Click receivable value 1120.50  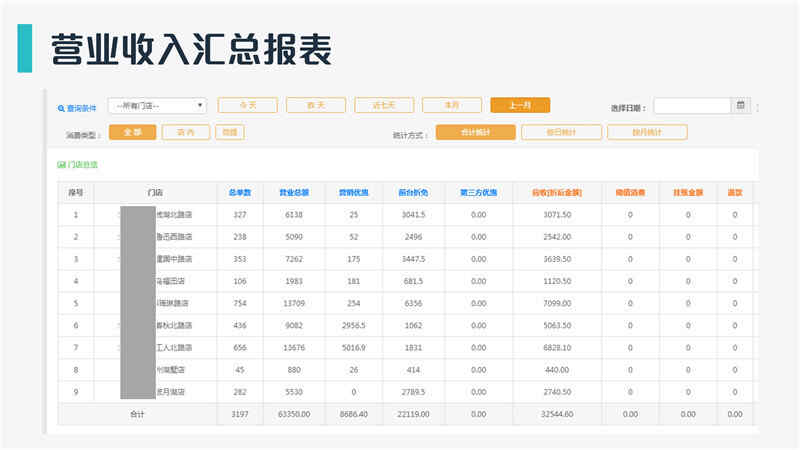click(x=557, y=281)
